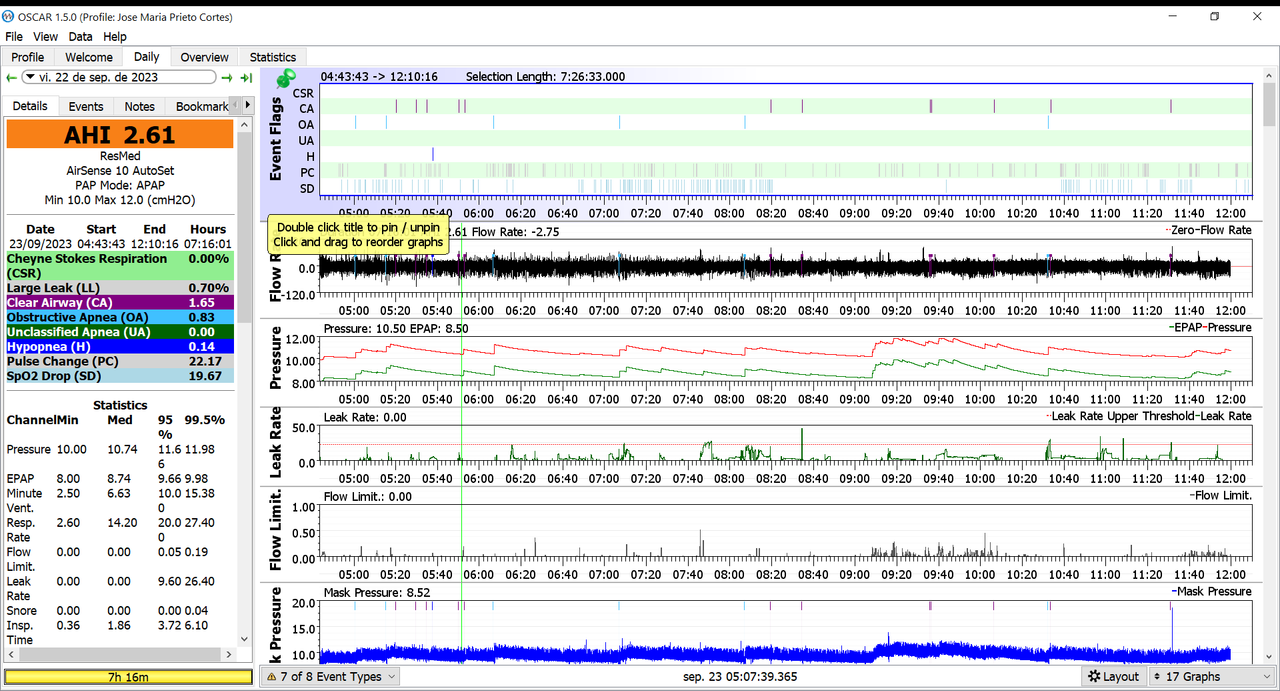
Task: Open the View menu
Action: (x=45, y=36)
